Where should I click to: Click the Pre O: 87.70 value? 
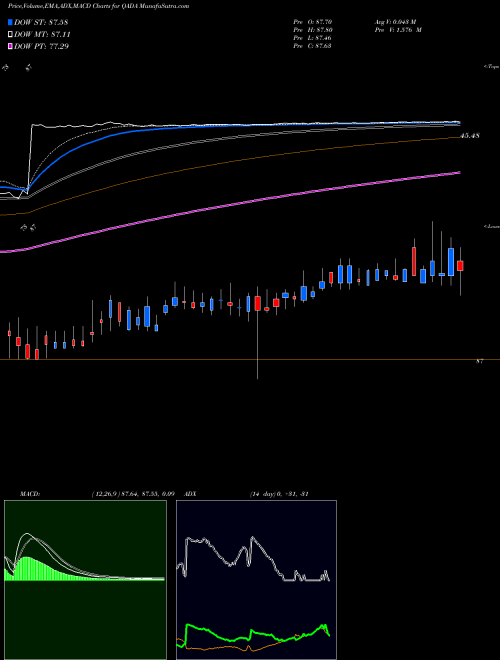pyautogui.click(x=312, y=21)
